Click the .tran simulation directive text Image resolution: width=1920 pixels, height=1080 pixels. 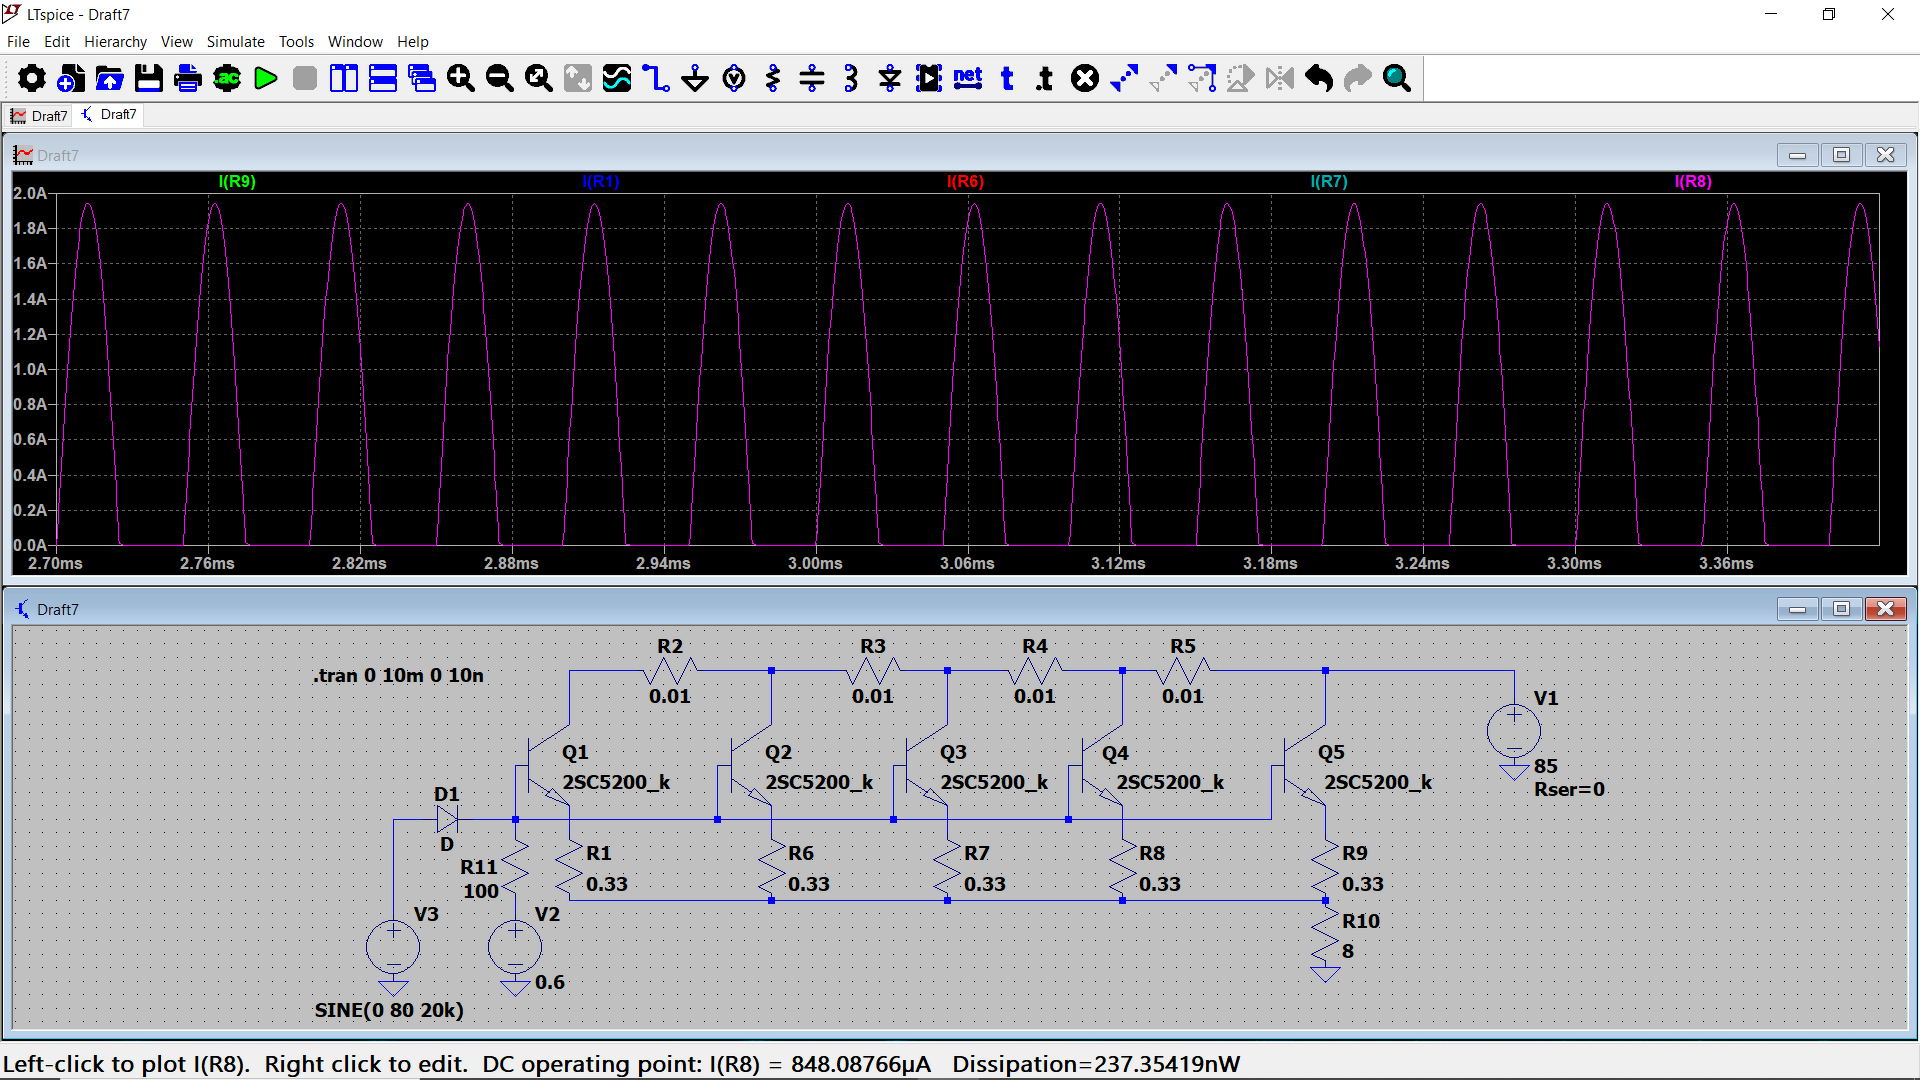click(x=398, y=676)
